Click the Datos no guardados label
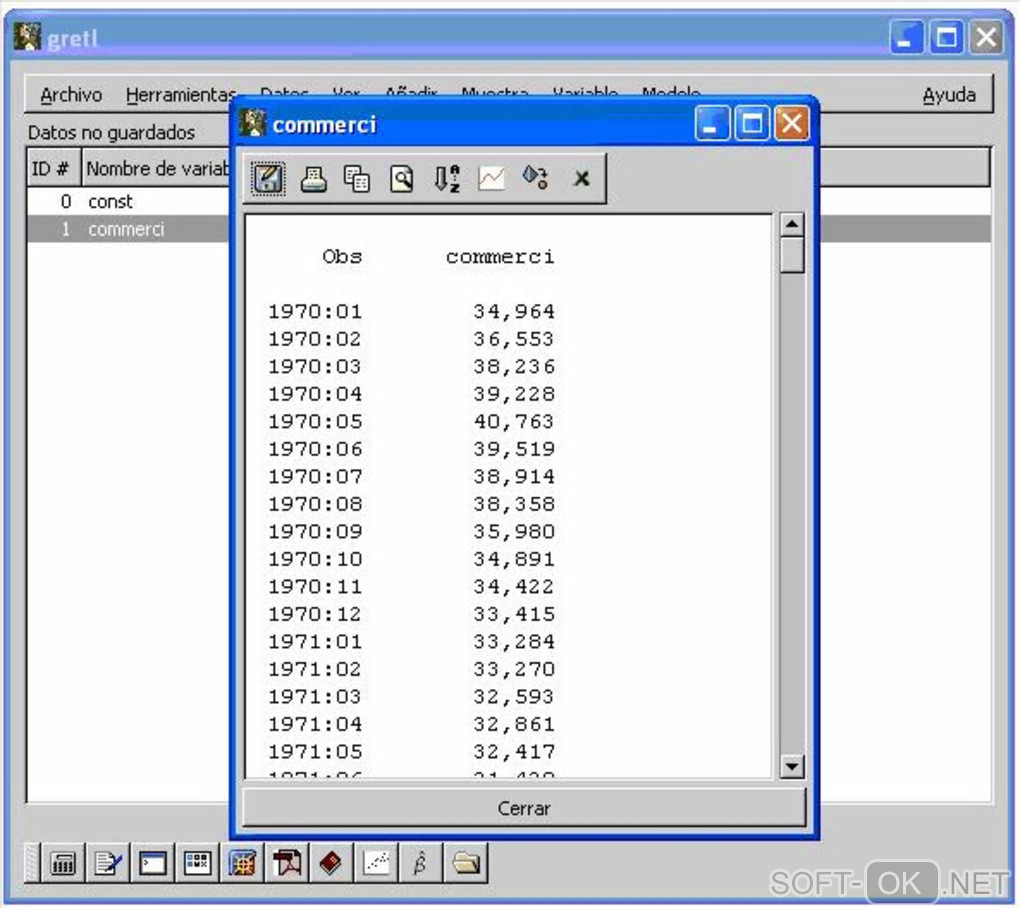Image resolution: width=1020 pixels, height=908 pixels. coord(111,133)
